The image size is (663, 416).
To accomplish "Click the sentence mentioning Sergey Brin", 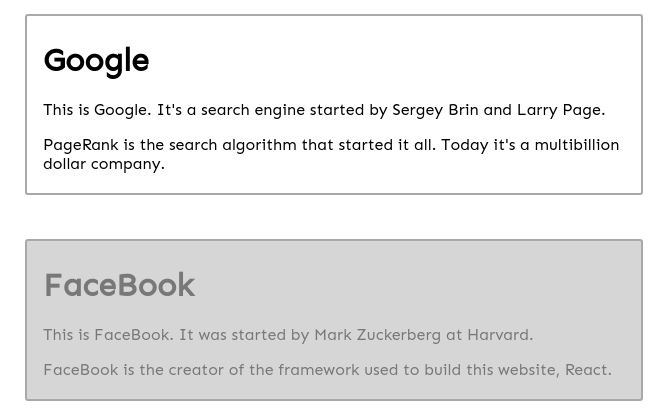I will 324,110.
